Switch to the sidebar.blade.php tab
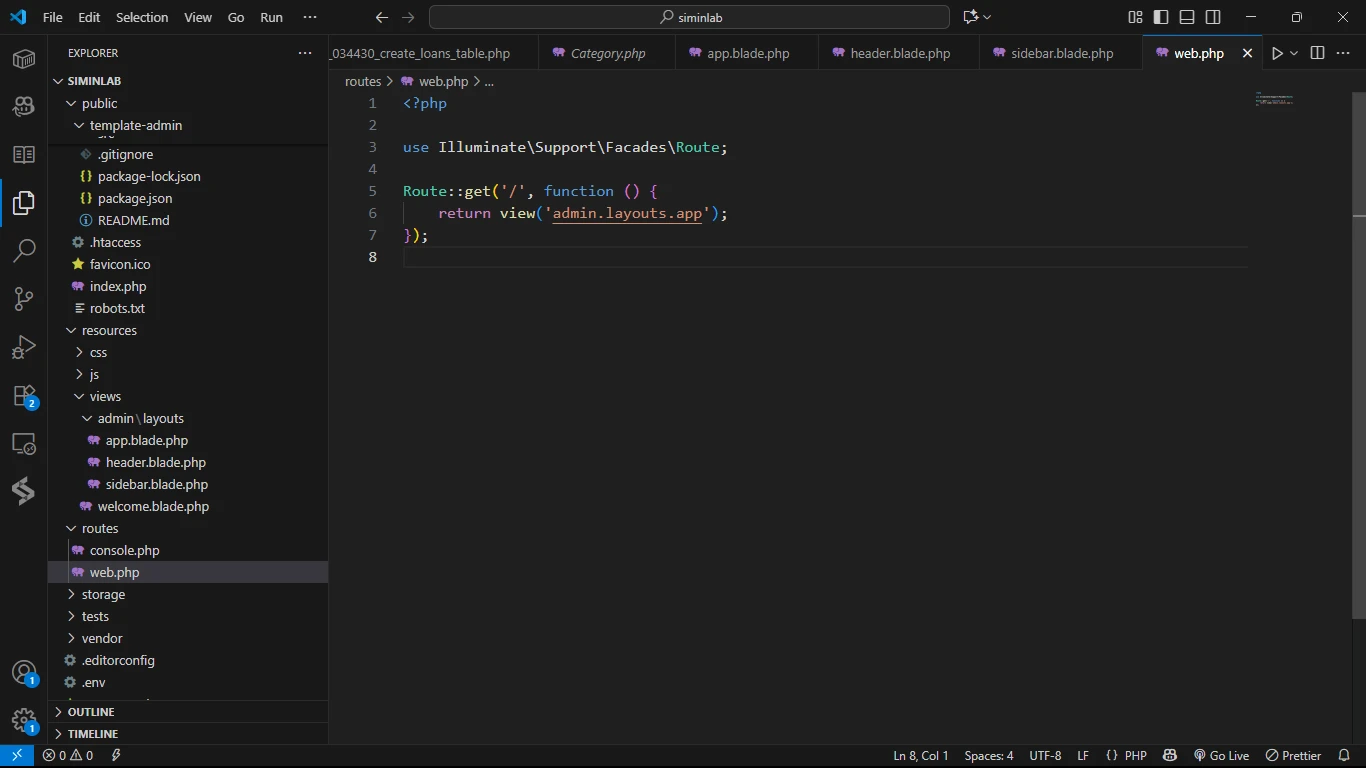Screen dimensions: 1366x768 point(1061,53)
